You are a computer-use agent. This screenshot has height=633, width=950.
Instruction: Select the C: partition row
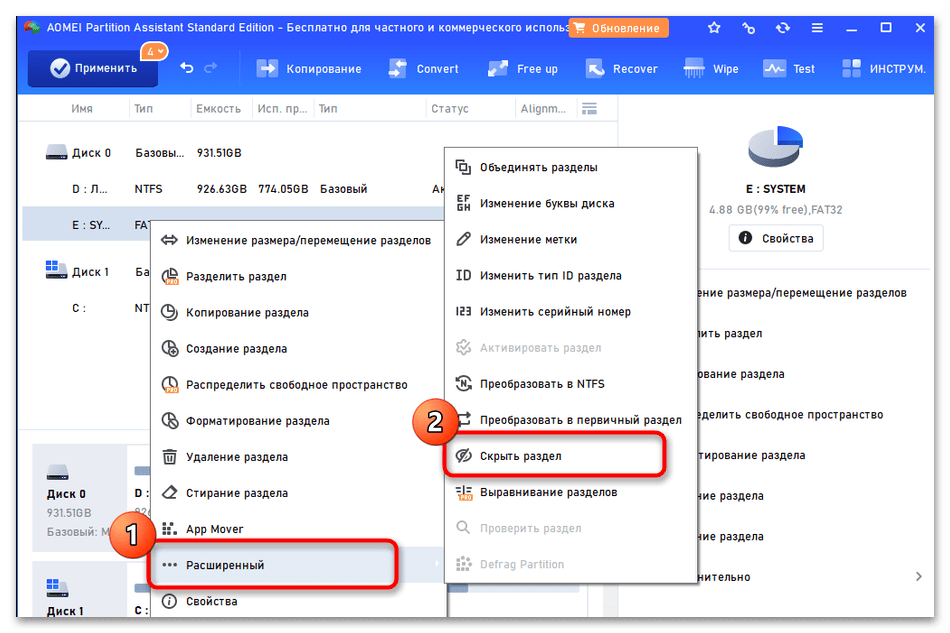click(87, 308)
